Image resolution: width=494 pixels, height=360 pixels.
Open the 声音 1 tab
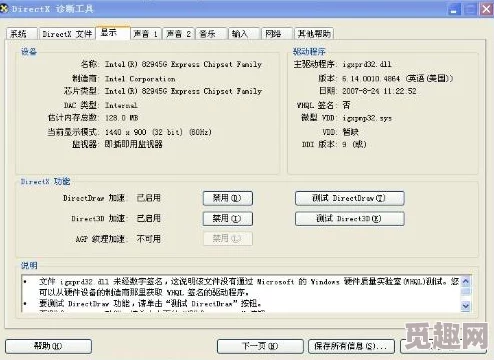pyautogui.click(x=146, y=34)
